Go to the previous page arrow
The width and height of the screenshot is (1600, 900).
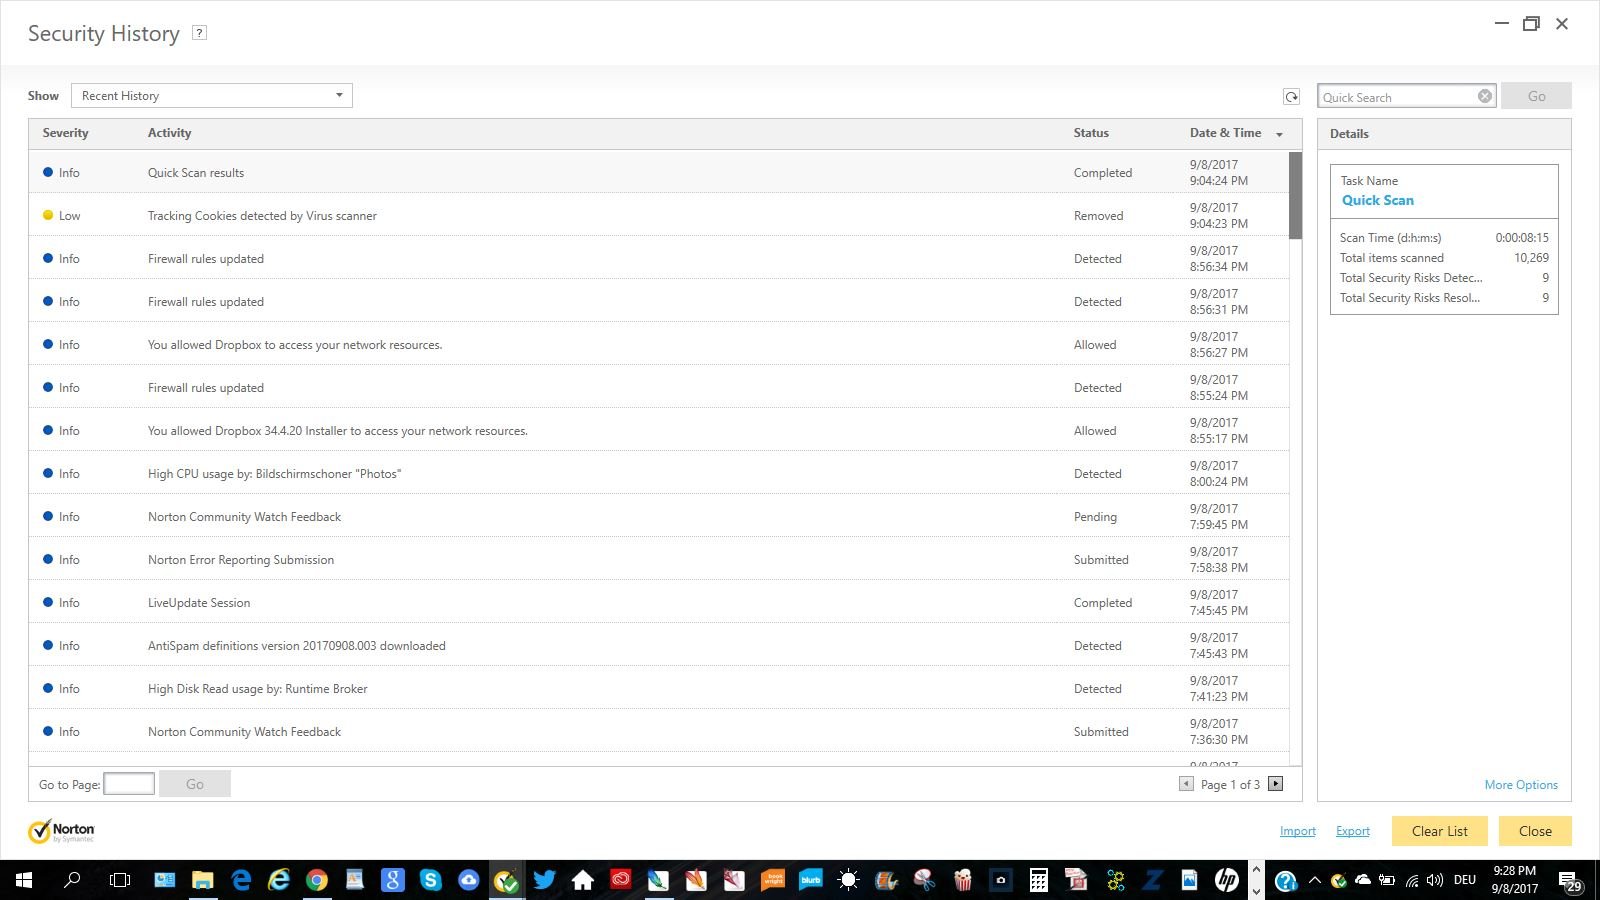click(x=1186, y=784)
